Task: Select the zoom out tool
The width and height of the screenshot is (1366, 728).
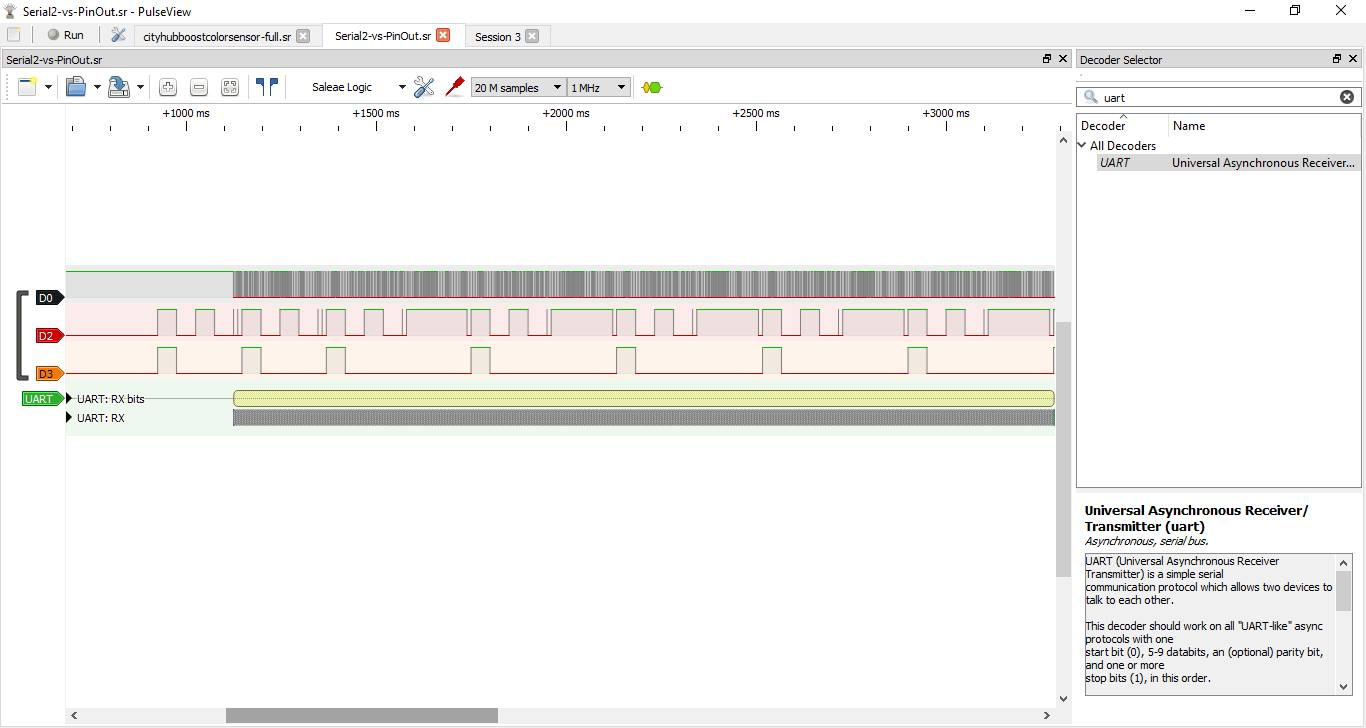Action: [199, 87]
